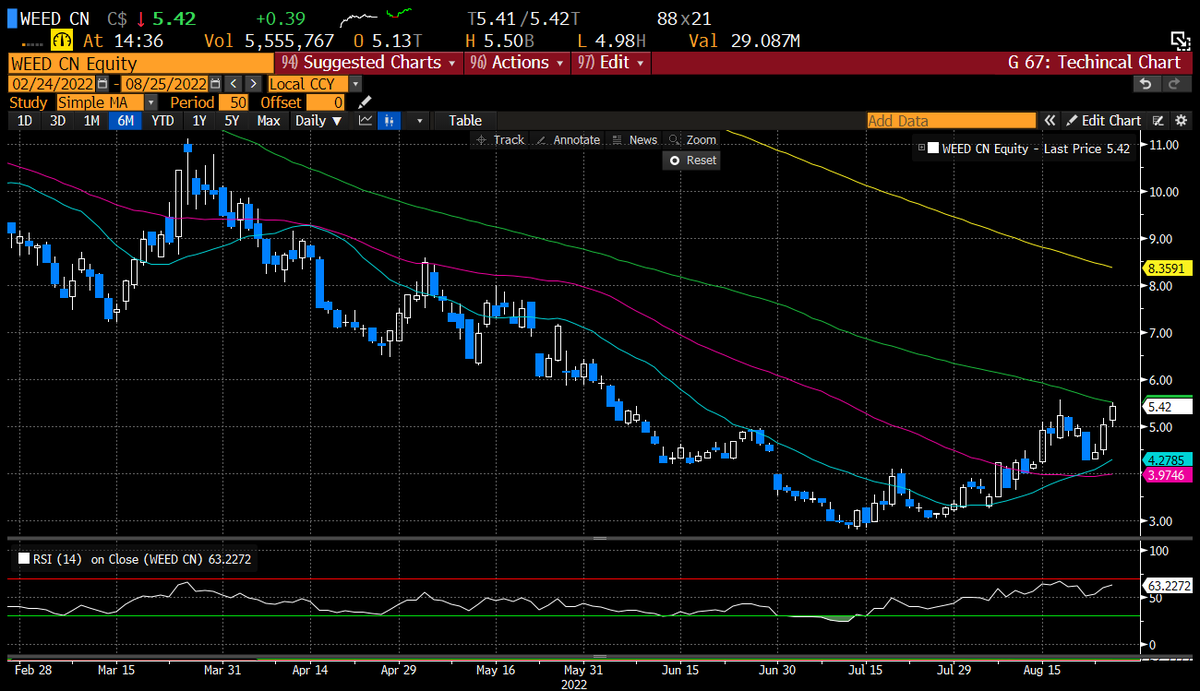Activate the Zoom tool
This screenshot has height=691, width=1200.
point(693,140)
